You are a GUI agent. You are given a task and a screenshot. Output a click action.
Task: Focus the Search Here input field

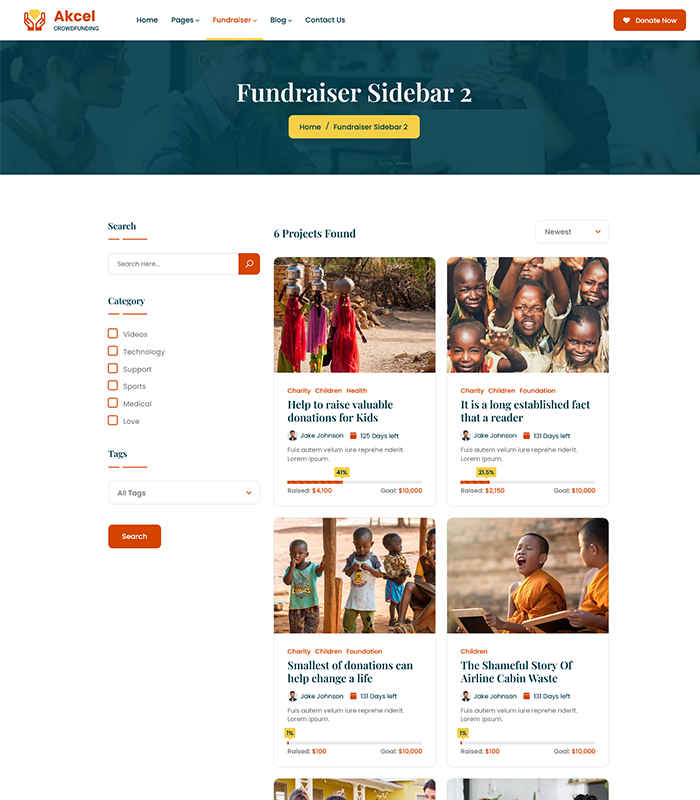coord(173,264)
